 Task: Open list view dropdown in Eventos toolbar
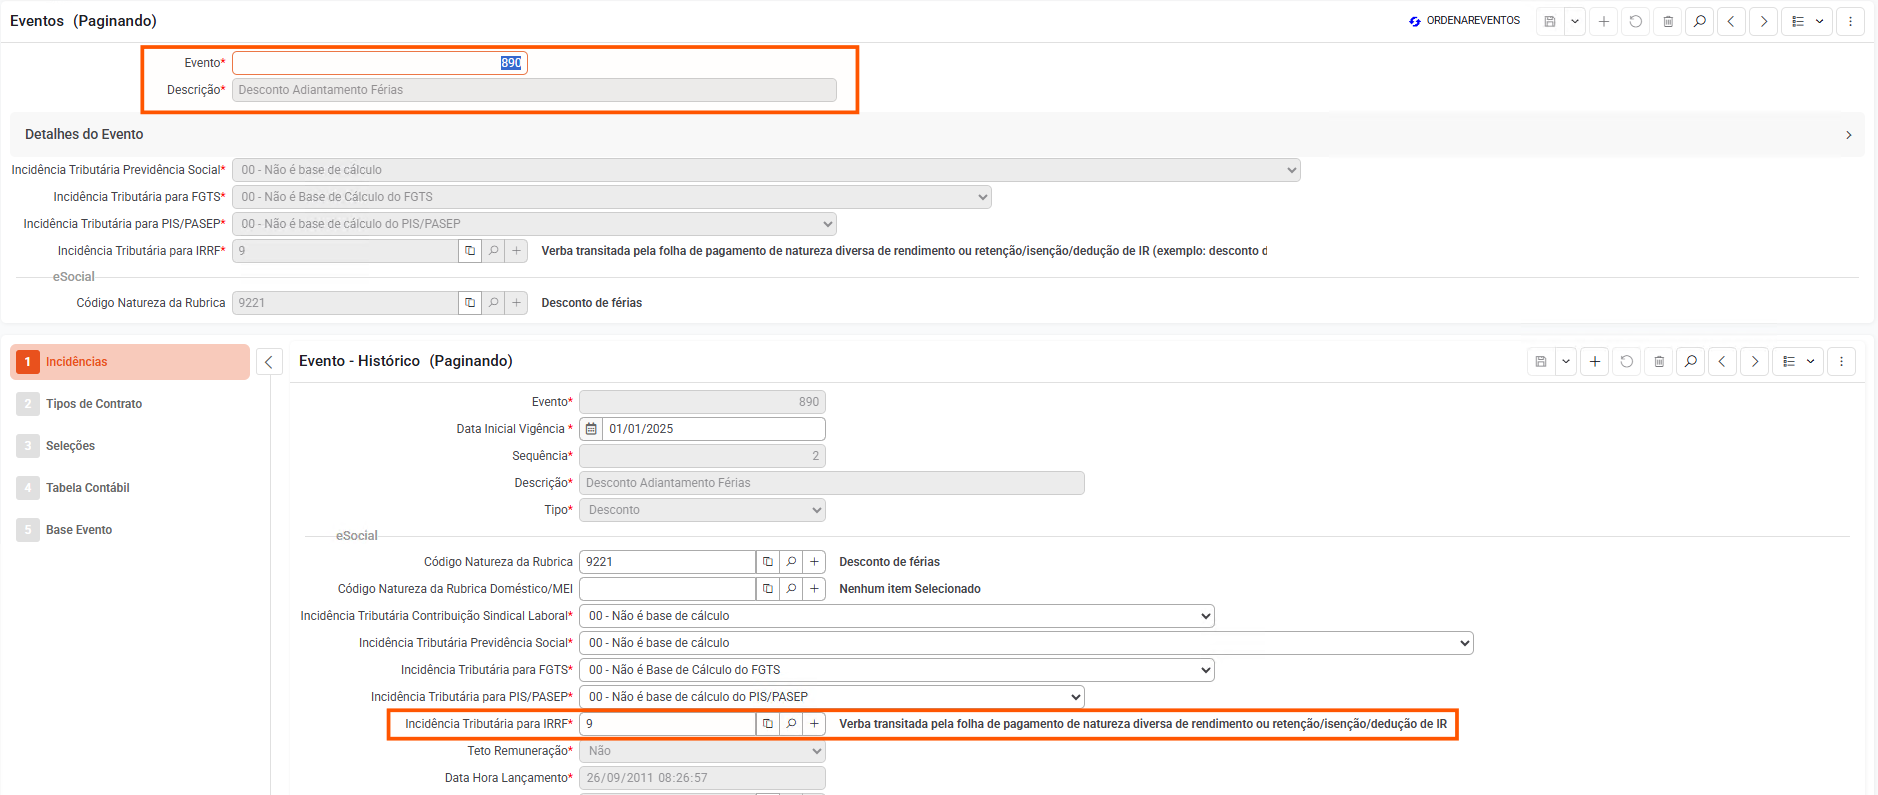[x=1807, y=21]
